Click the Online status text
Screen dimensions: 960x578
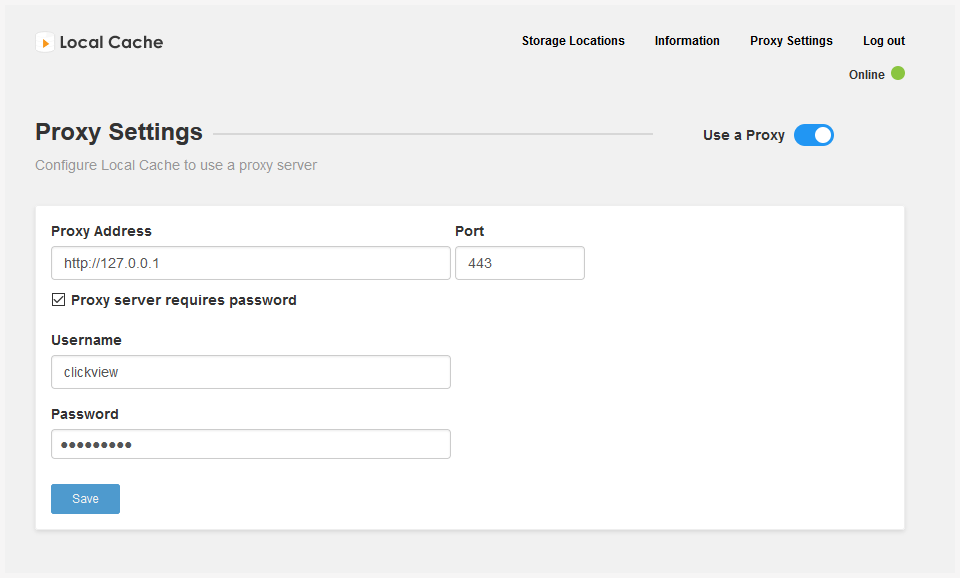(866, 75)
